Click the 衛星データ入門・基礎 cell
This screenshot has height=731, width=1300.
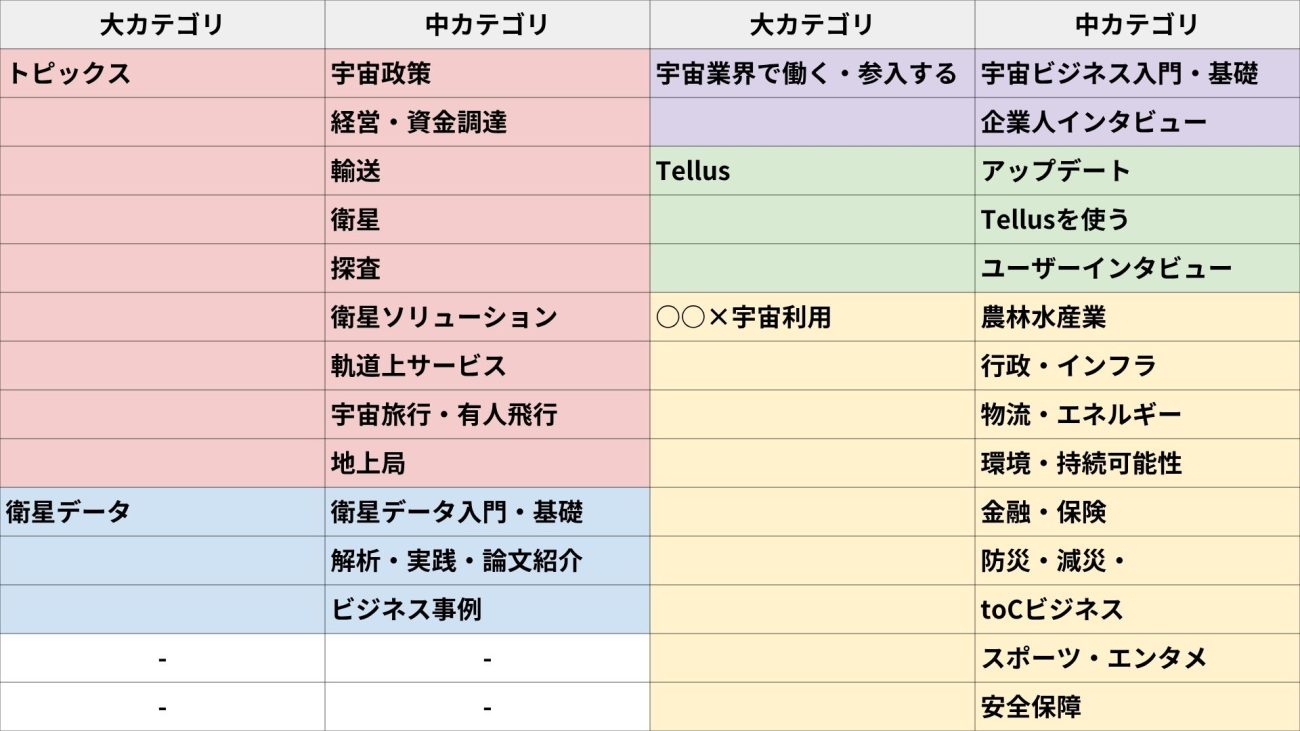(487, 512)
